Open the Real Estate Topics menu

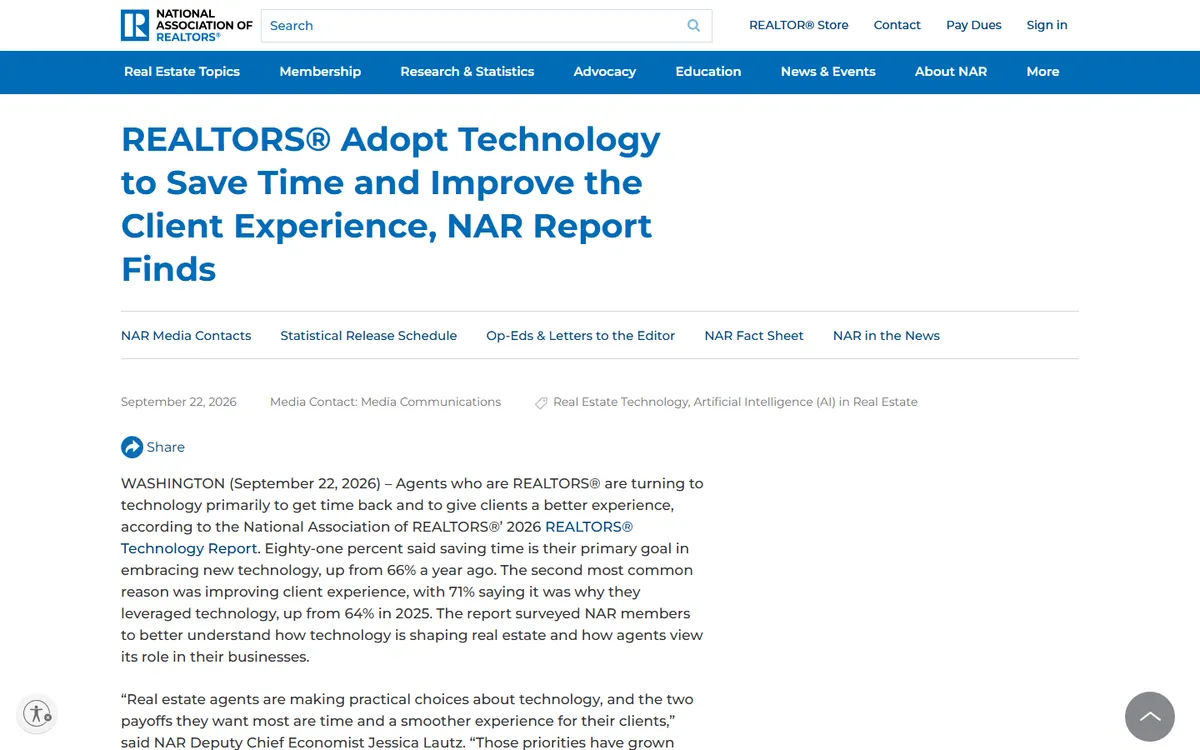point(182,72)
